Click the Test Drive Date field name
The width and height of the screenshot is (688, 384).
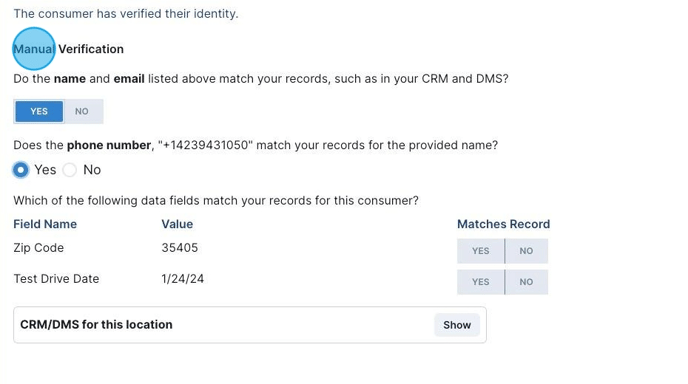pyautogui.click(x=56, y=279)
